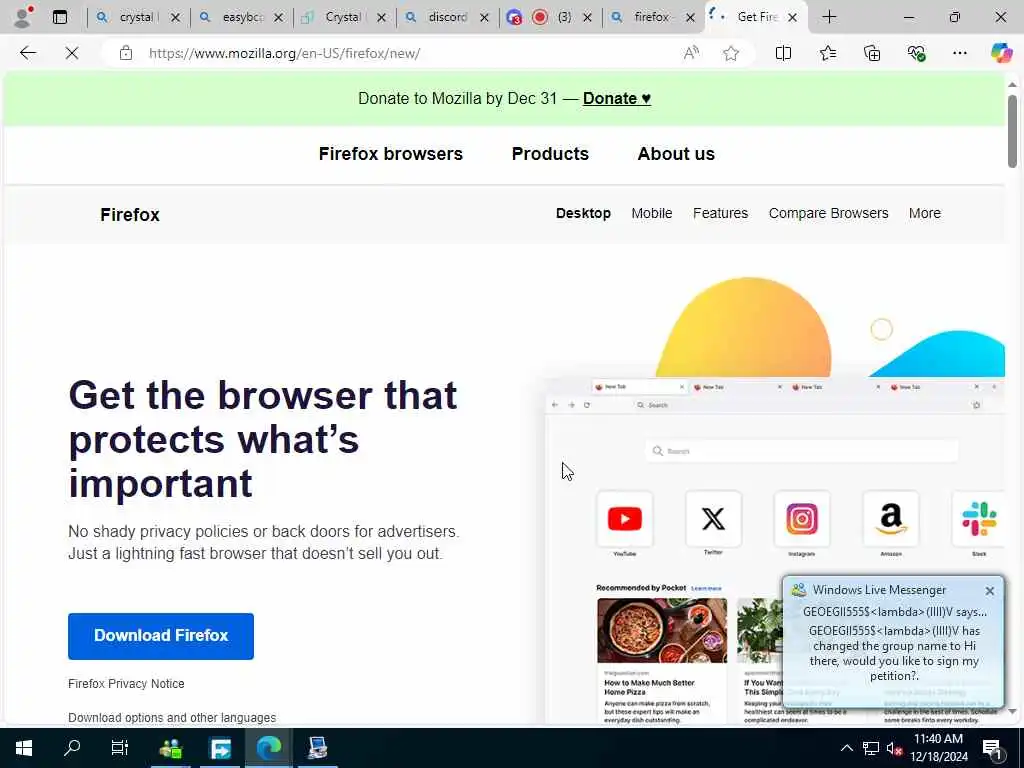Click the Download Firefox button

(161, 636)
